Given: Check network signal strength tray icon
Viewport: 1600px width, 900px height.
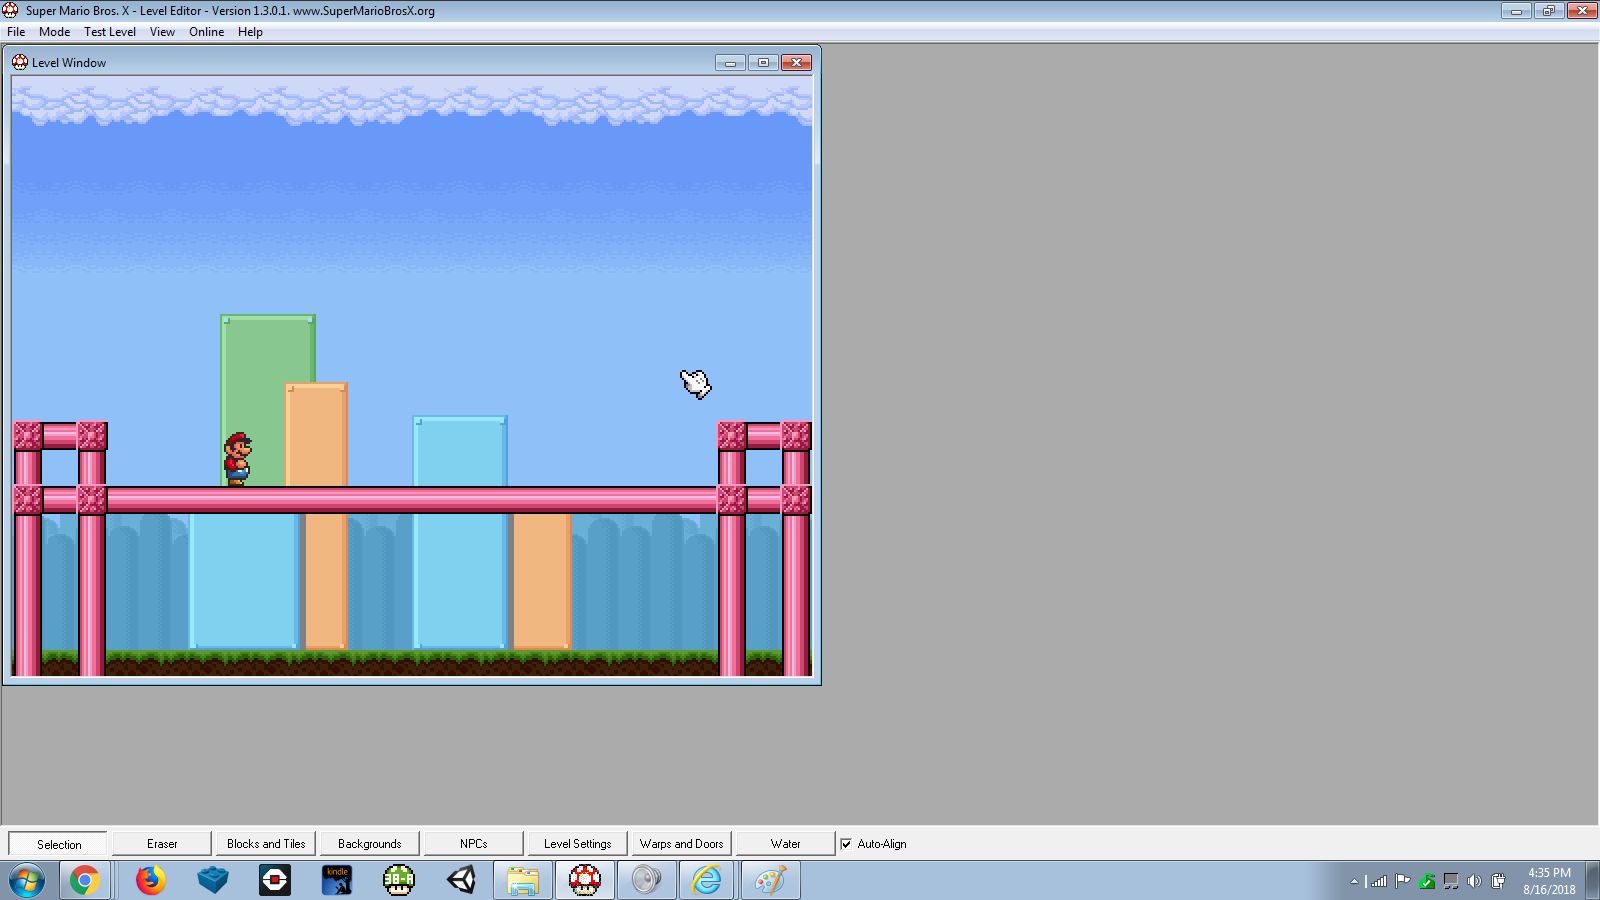Looking at the screenshot, I should click(x=1379, y=881).
